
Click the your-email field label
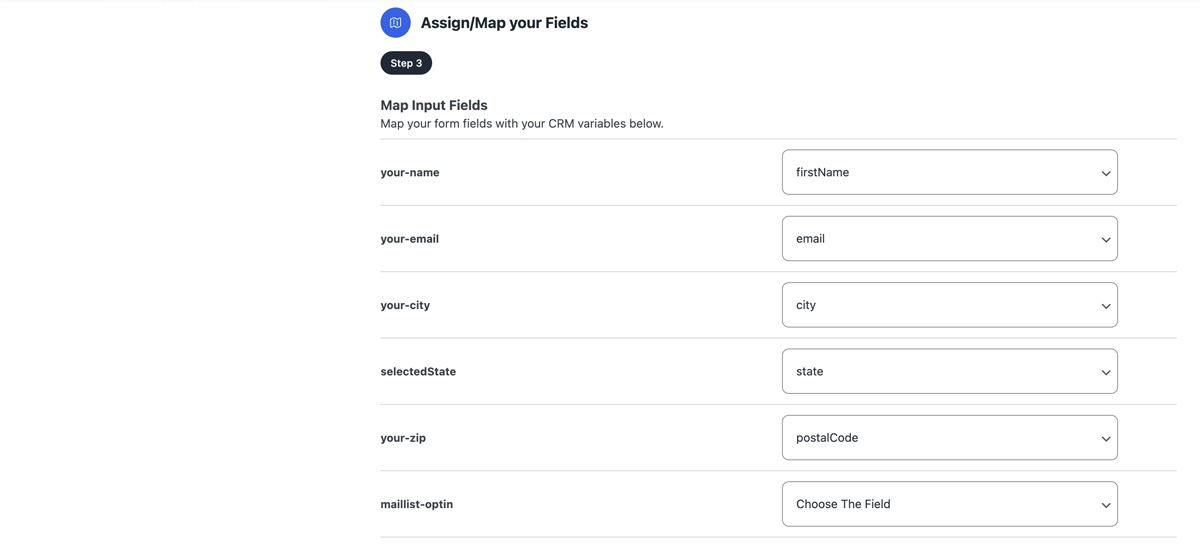point(409,239)
